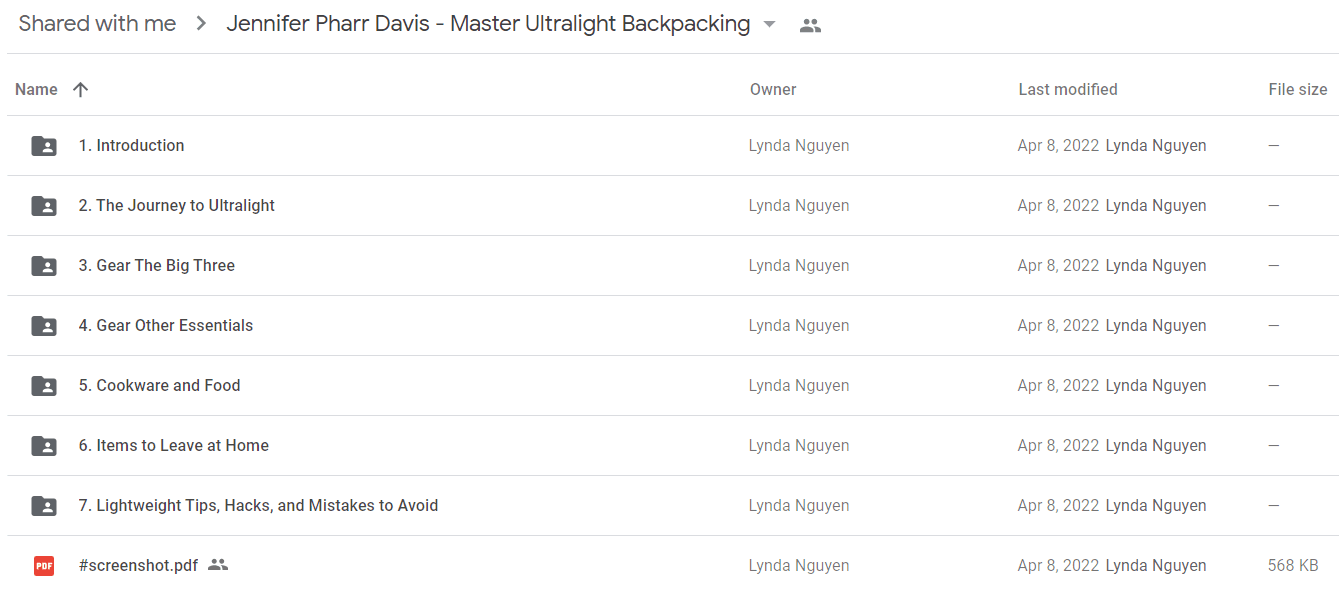Click the File size column header
The width and height of the screenshot is (1339, 595).
[1298, 89]
